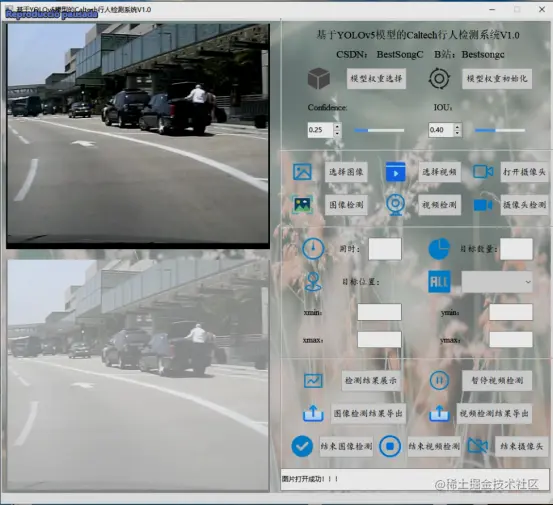
Task: Click the xmin coordinate field
Action: click(379, 312)
